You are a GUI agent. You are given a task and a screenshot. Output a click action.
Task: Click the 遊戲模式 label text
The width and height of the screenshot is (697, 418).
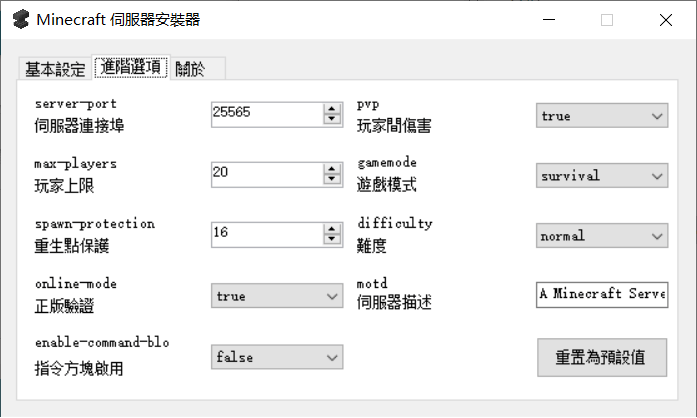(x=386, y=184)
